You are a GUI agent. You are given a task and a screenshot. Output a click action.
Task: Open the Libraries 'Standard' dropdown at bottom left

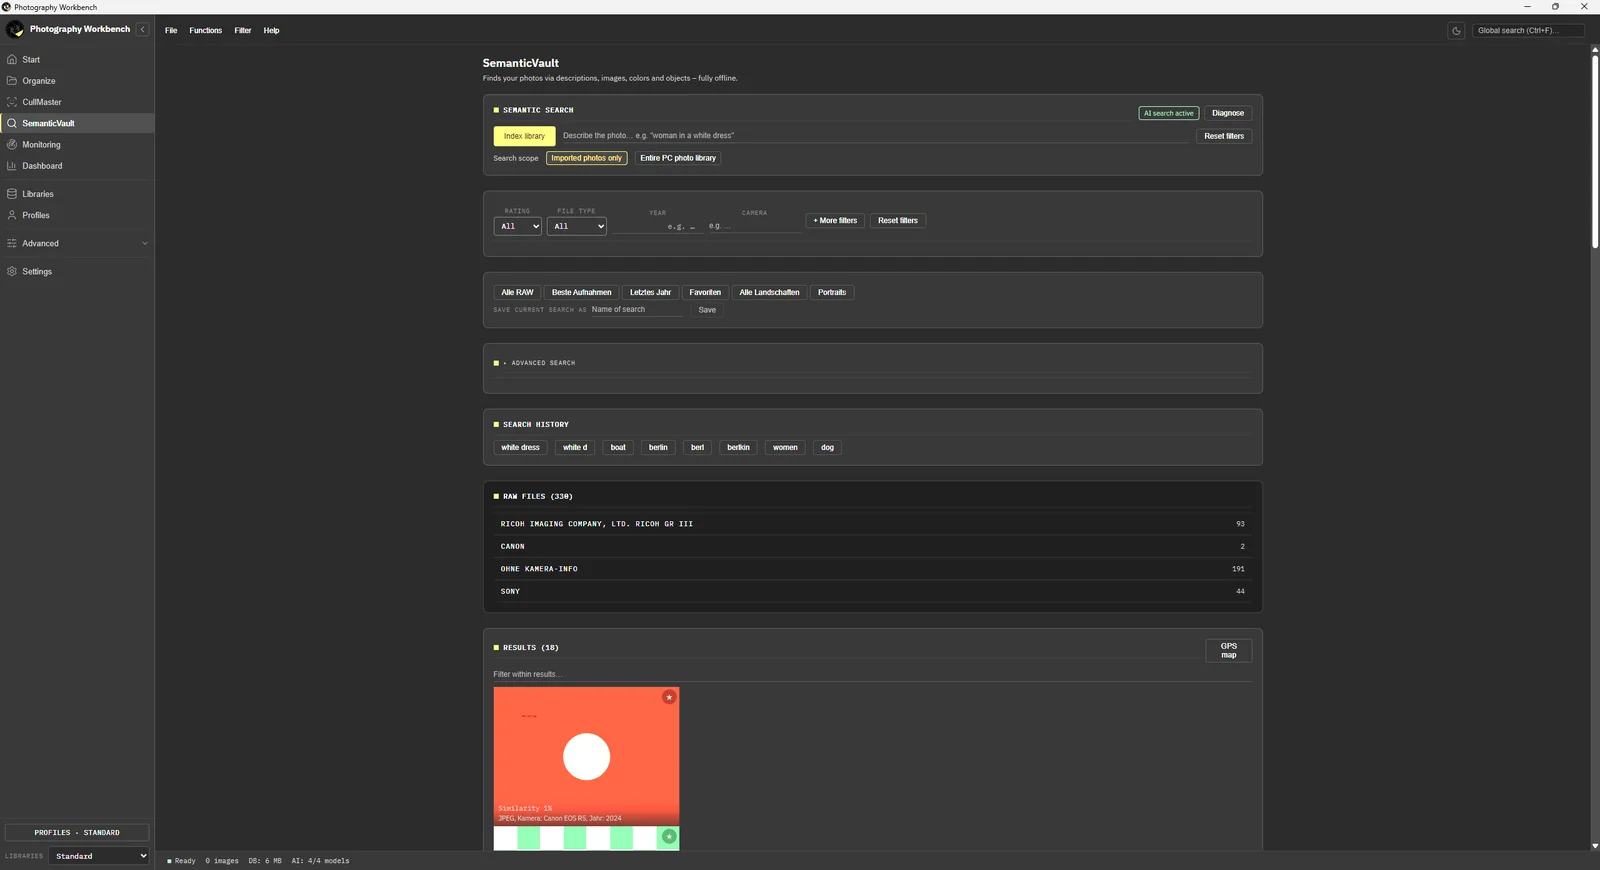(x=99, y=856)
